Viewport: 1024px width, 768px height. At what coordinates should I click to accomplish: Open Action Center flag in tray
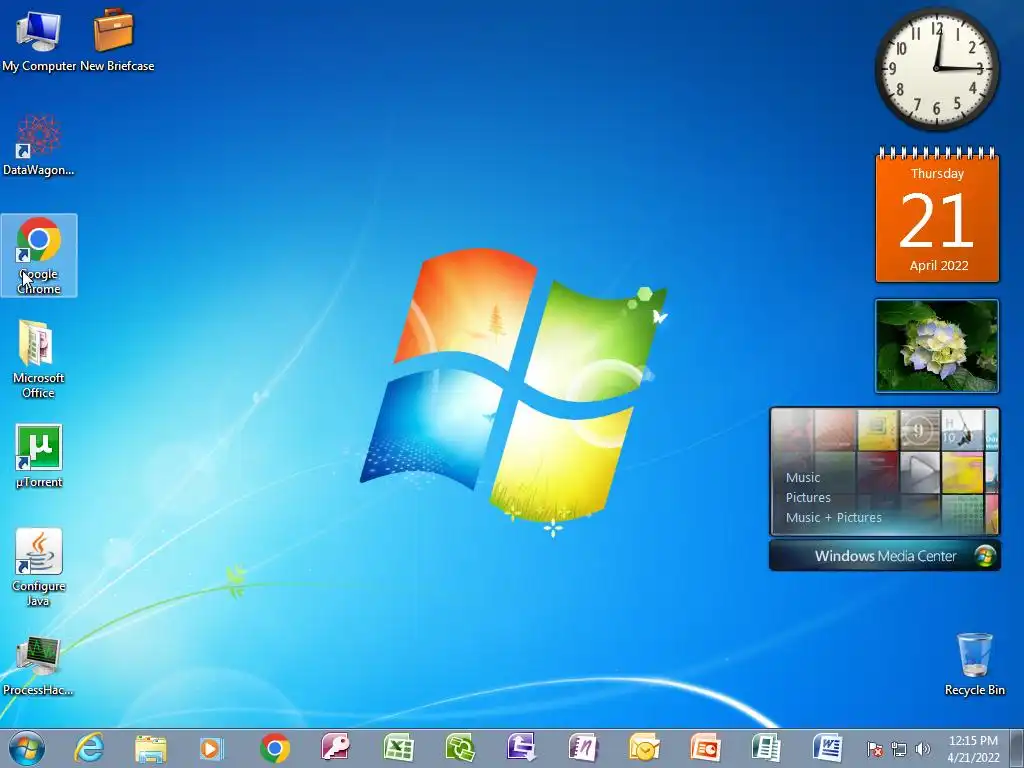(x=874, y=749)
